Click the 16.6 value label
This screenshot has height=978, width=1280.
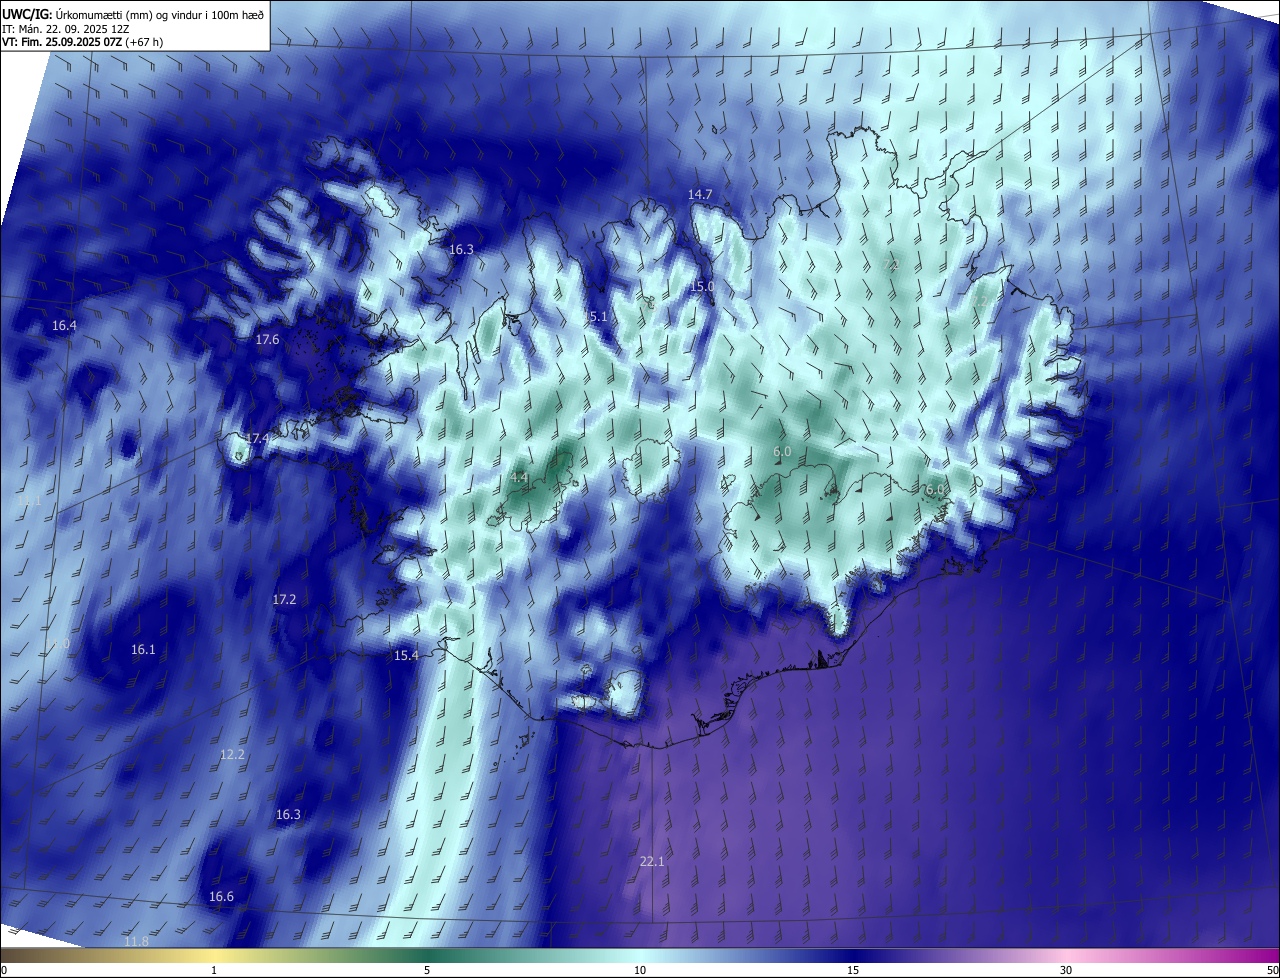point(221,897)
